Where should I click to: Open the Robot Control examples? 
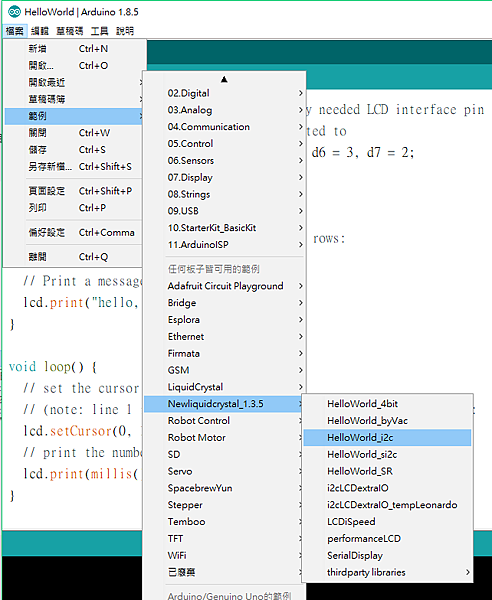[225, 421]
